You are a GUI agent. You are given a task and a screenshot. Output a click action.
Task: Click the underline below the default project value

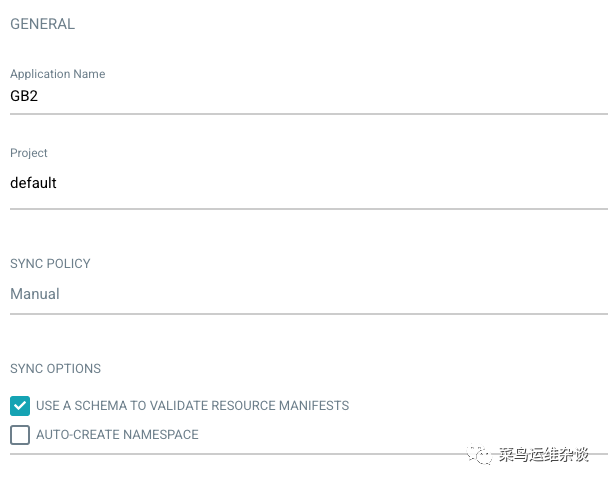tap(309, 209)
